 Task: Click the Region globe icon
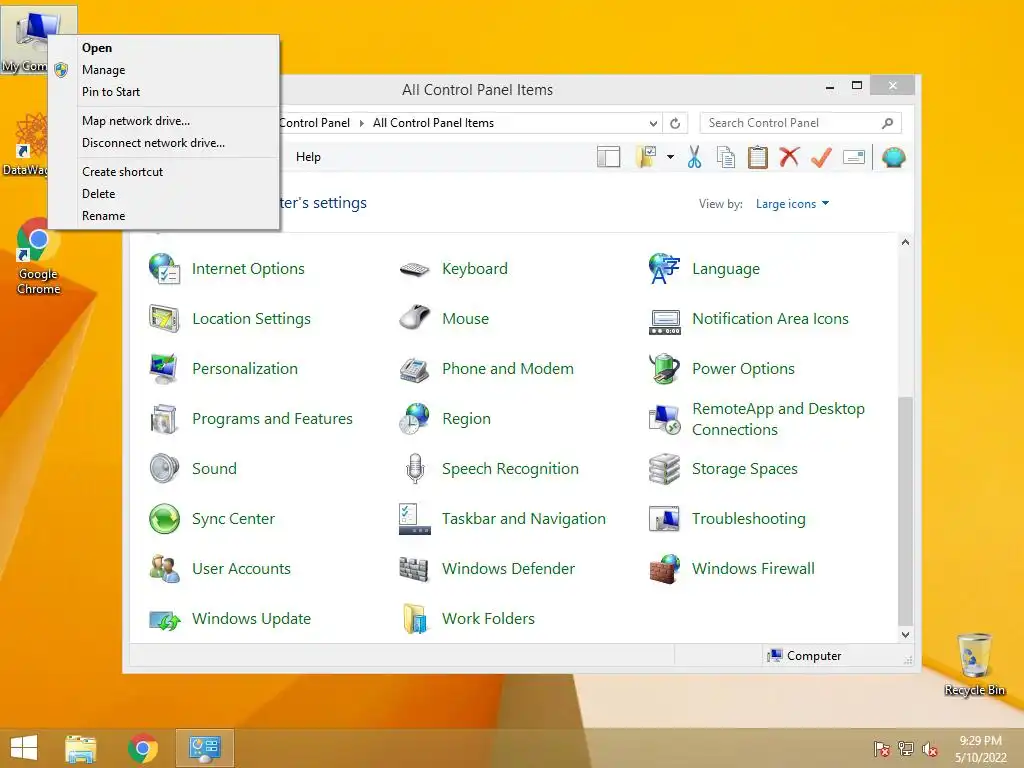415,419
